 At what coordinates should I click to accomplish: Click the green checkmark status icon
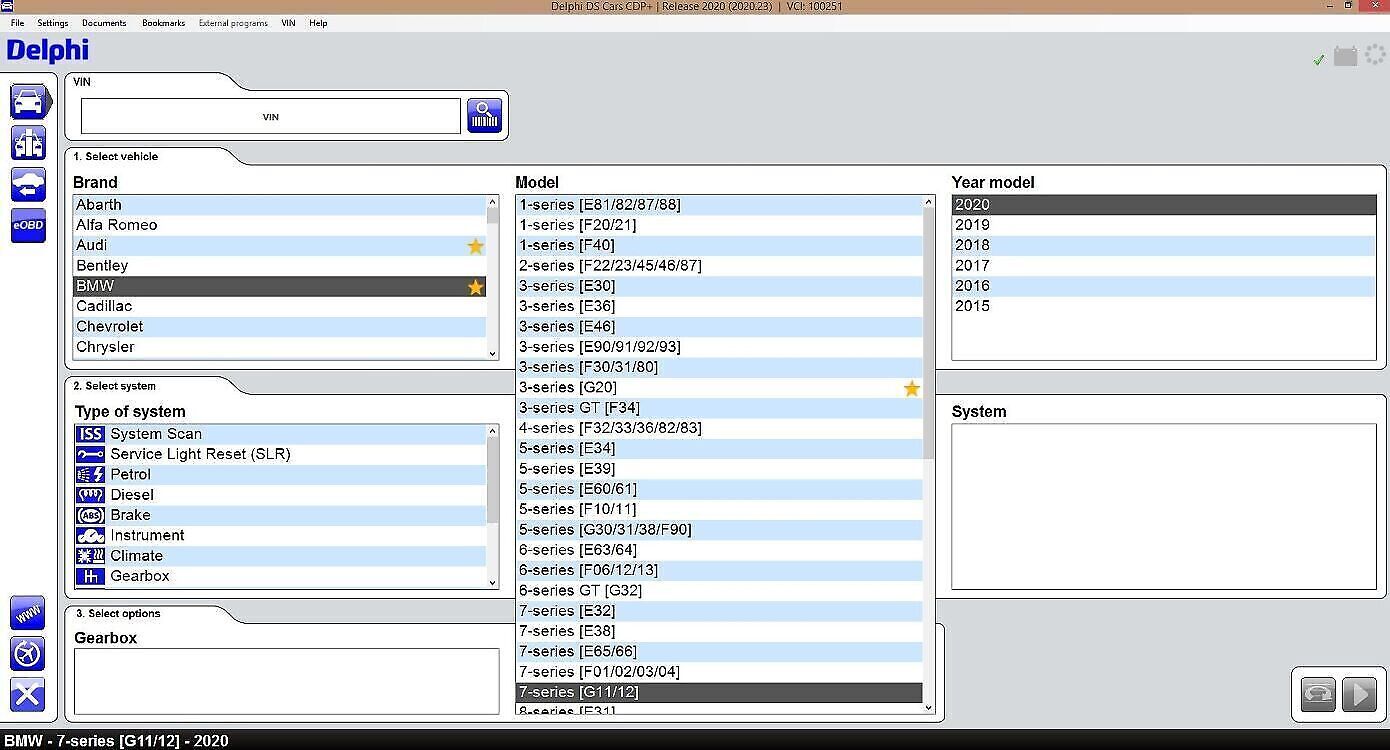(1318, 59)
